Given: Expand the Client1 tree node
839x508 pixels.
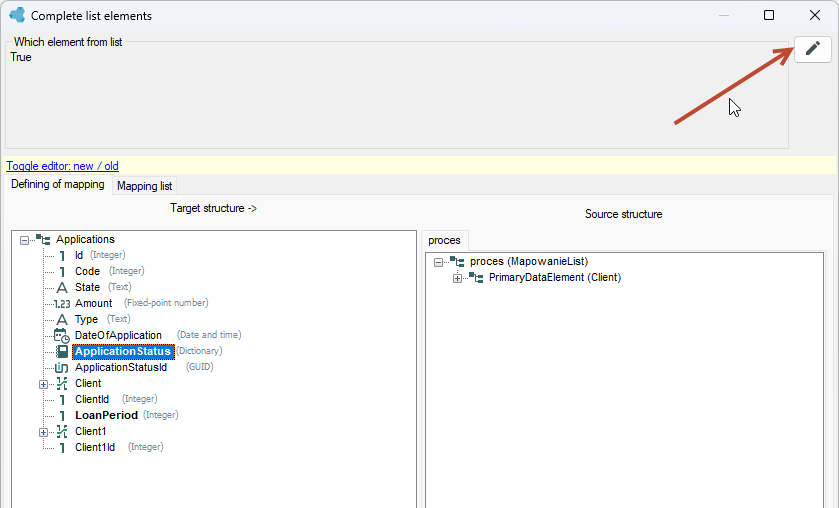Looking at the screenshot, I should [43, 433].
